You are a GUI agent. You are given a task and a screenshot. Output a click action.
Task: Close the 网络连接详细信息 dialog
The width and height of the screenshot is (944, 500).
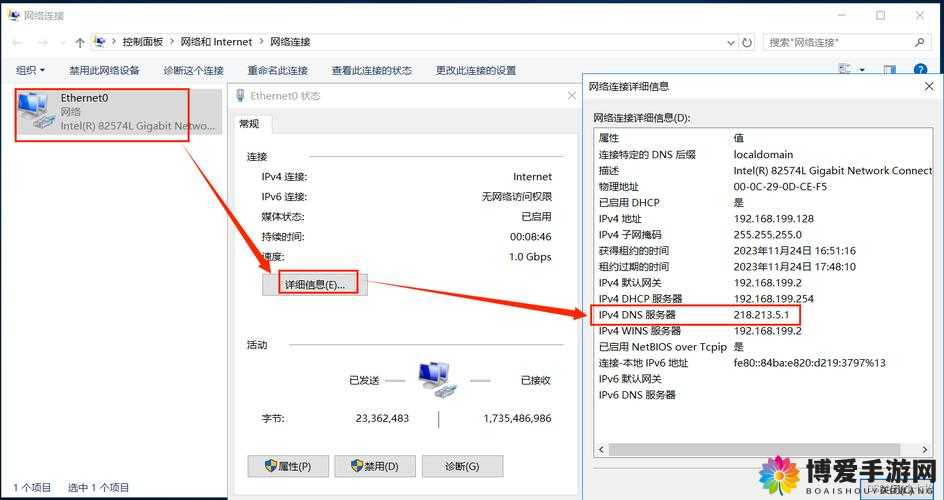pyautogui.click(x=929, y=87)
